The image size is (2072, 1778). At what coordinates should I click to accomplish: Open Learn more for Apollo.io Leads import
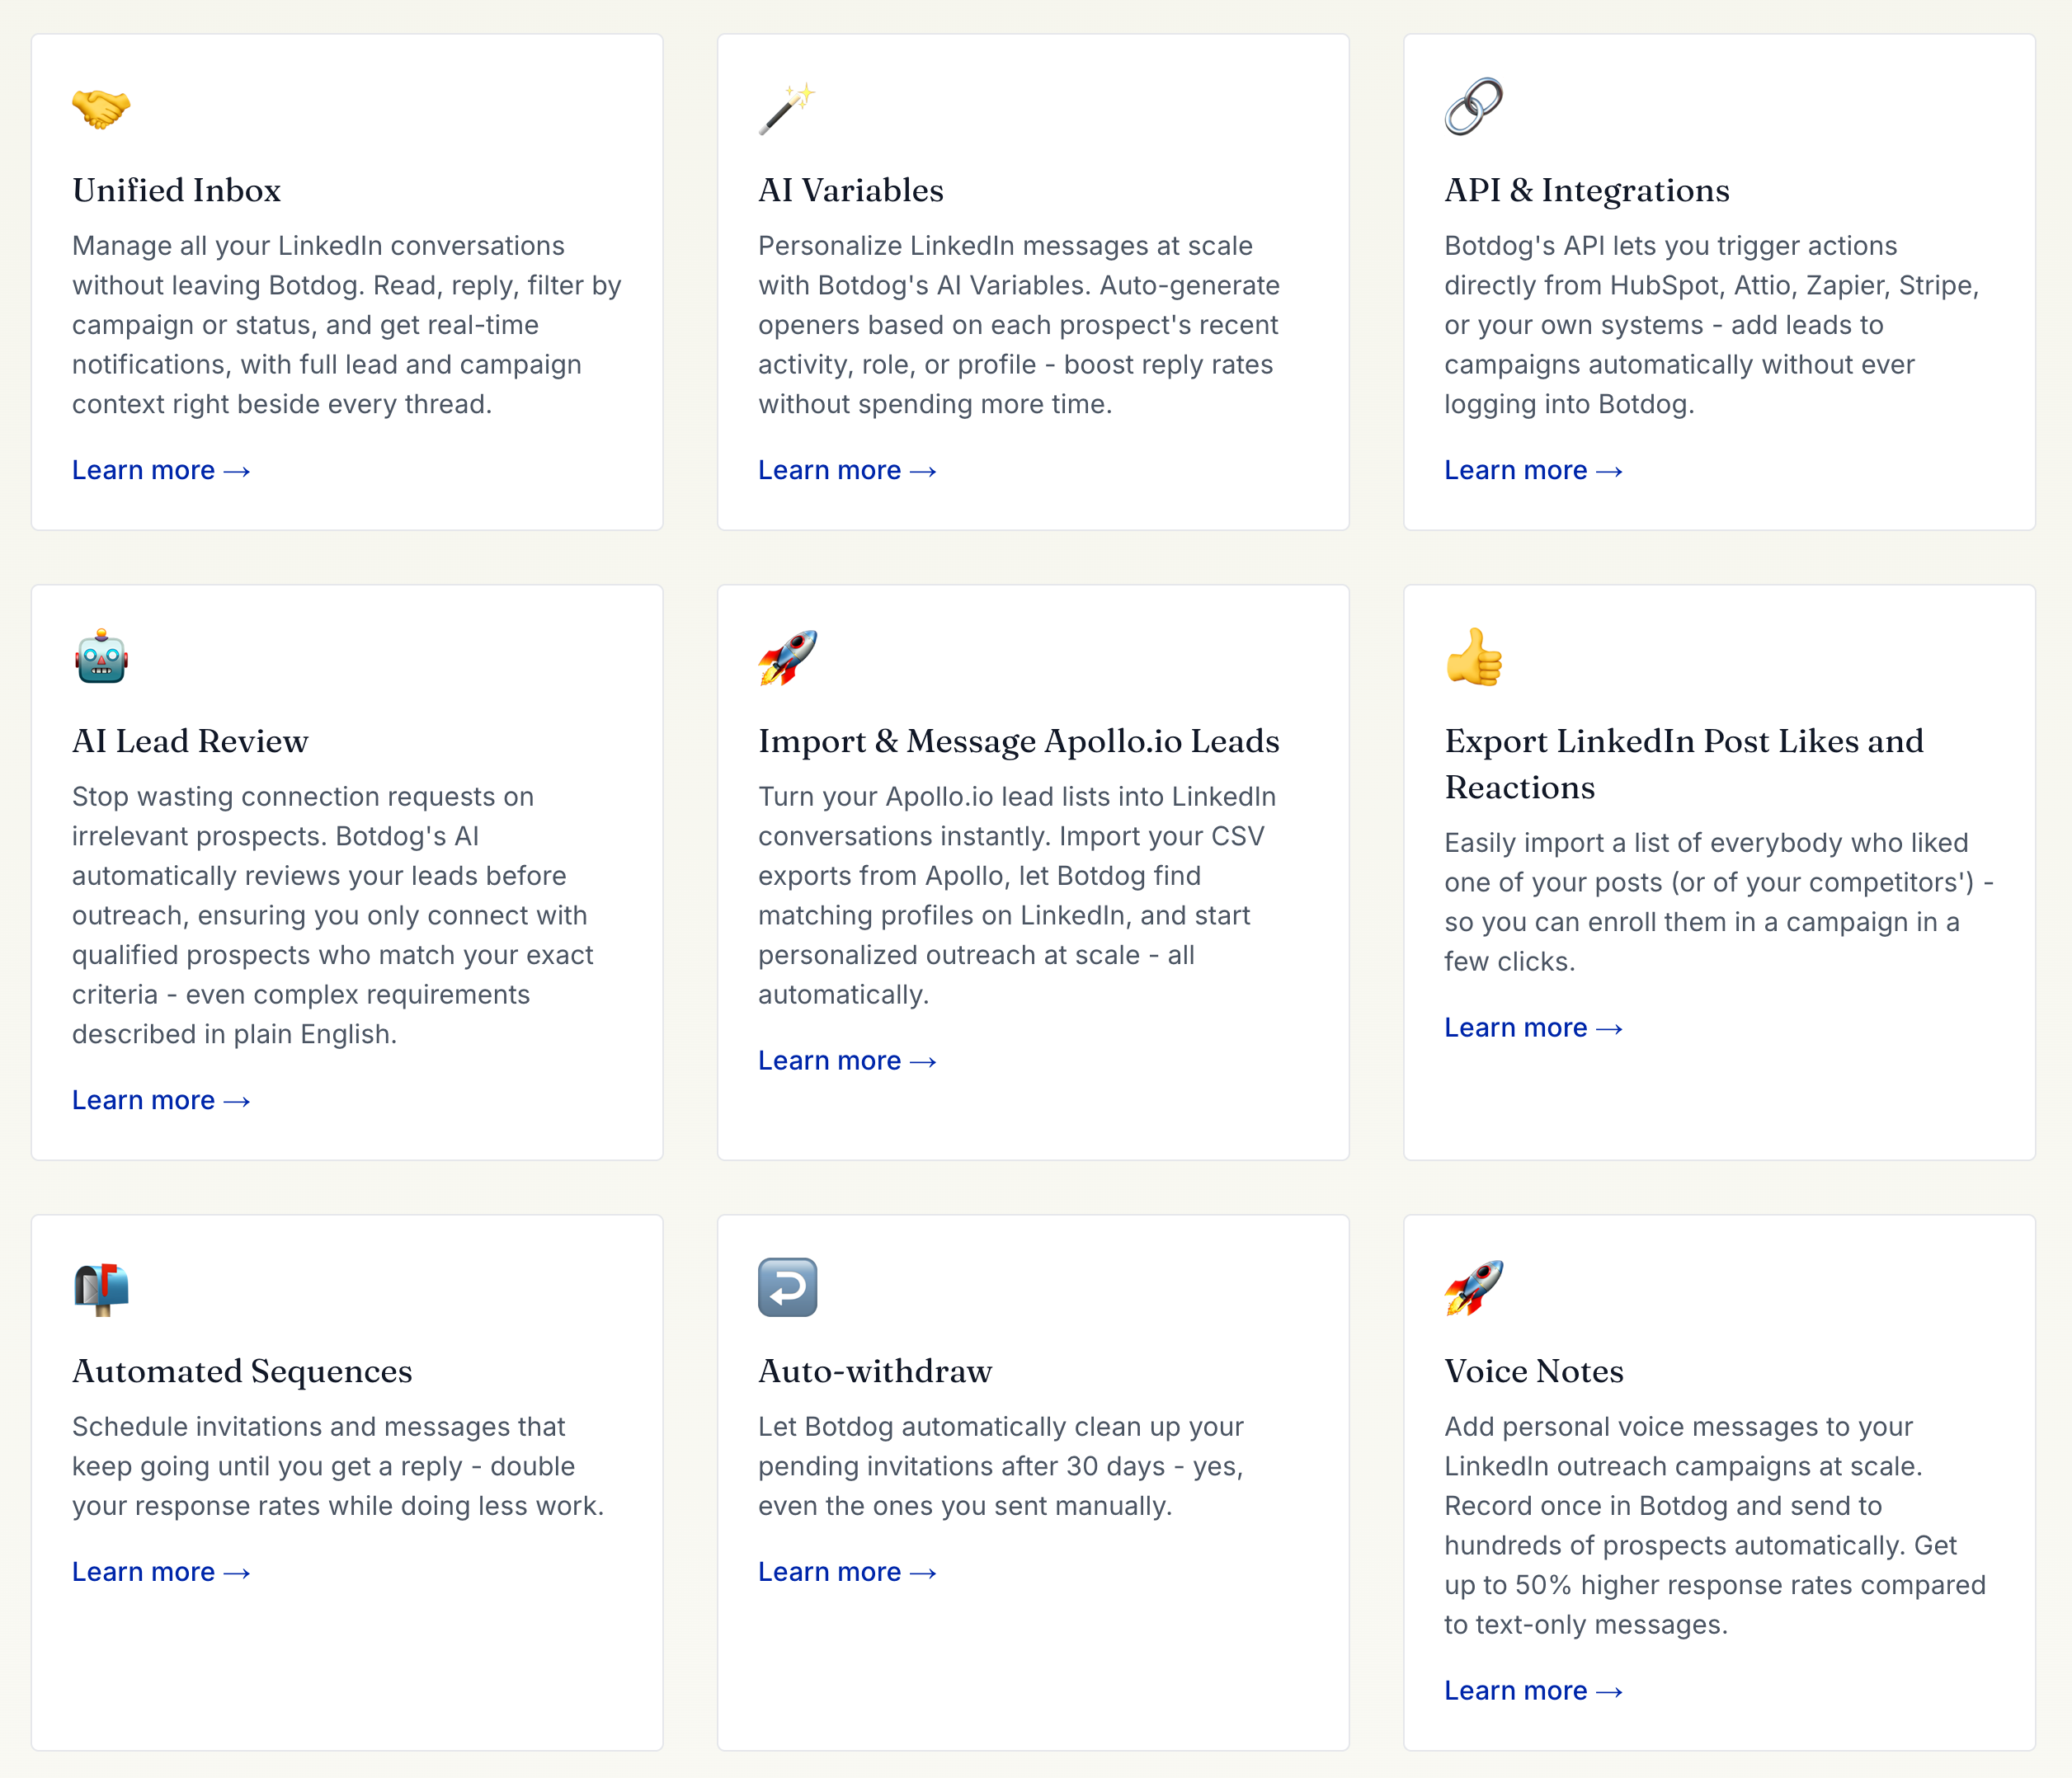(x=847, y=1060)
